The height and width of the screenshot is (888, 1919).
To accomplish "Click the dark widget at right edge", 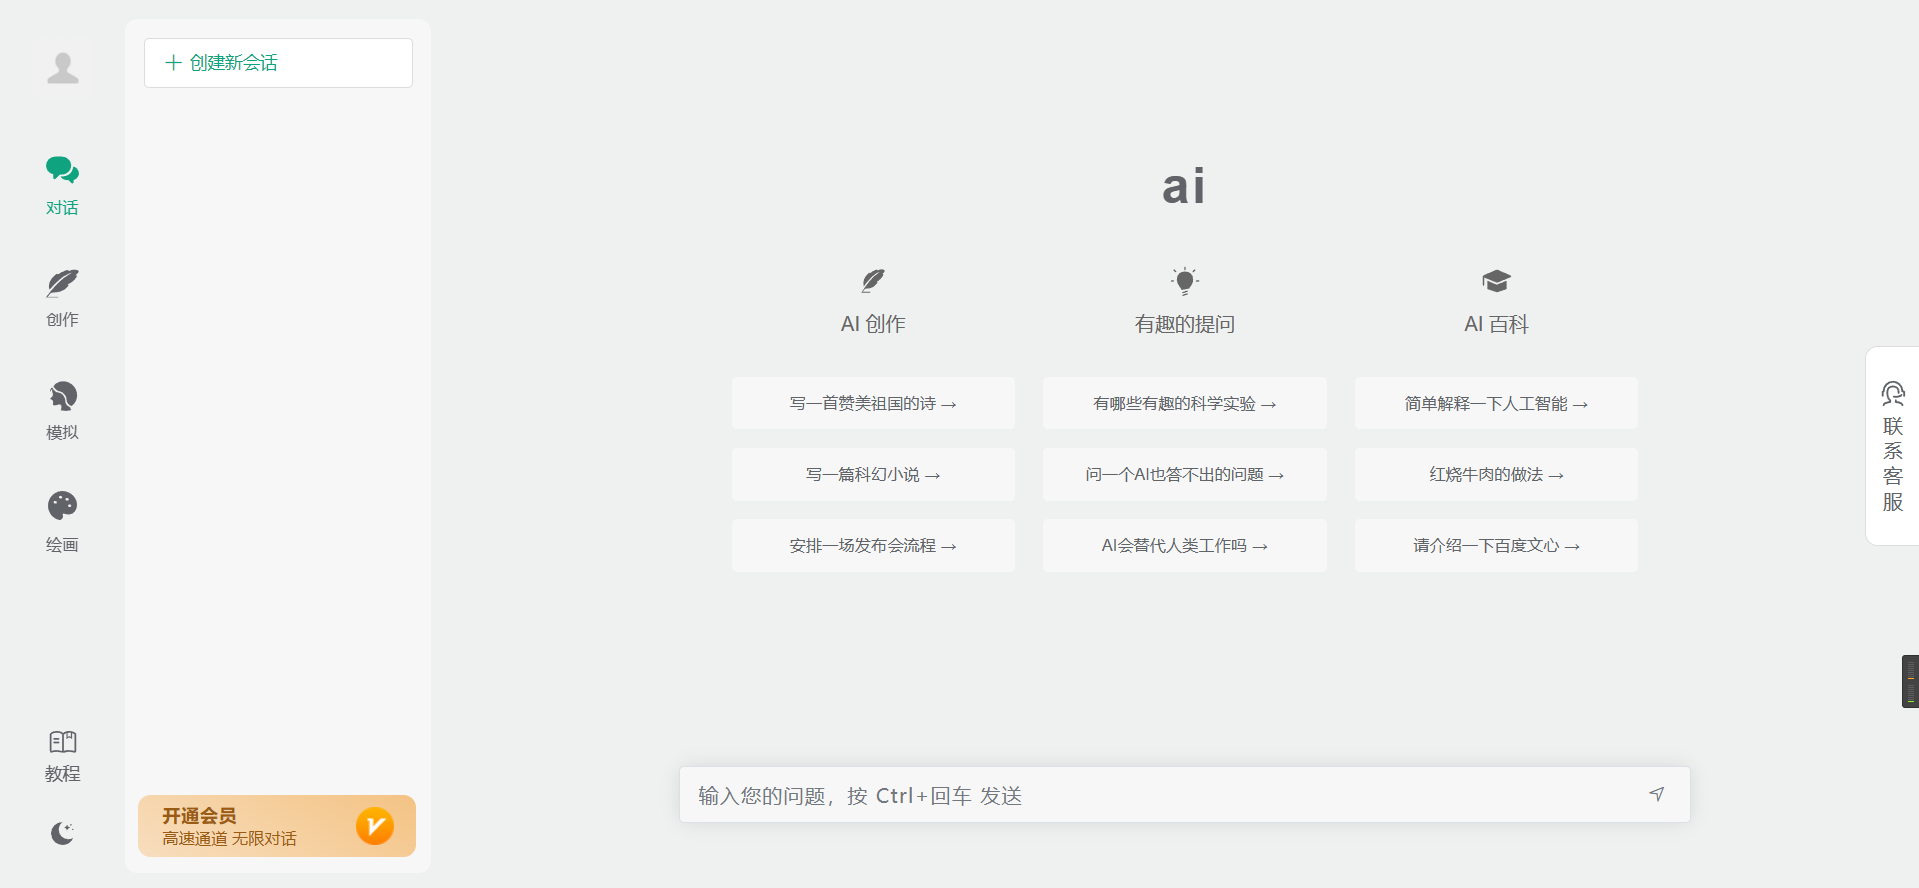I will coord(1910,681).
